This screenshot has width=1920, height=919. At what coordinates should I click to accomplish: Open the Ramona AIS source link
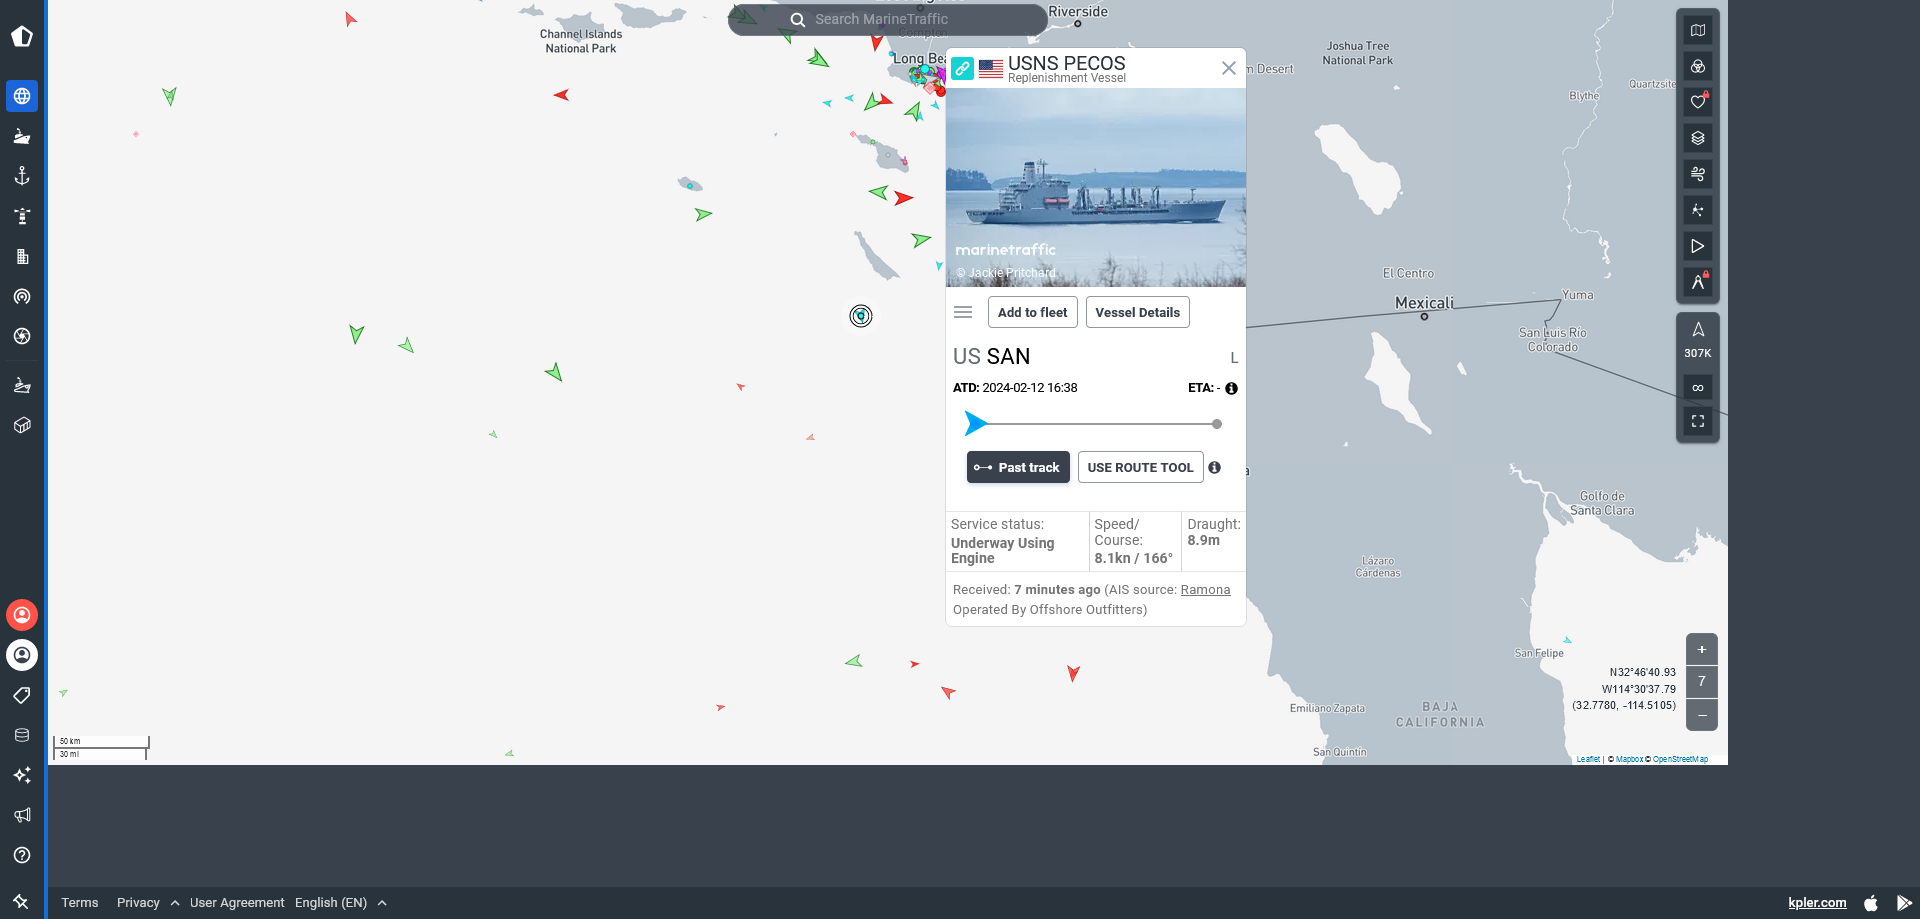point(1206,590)
